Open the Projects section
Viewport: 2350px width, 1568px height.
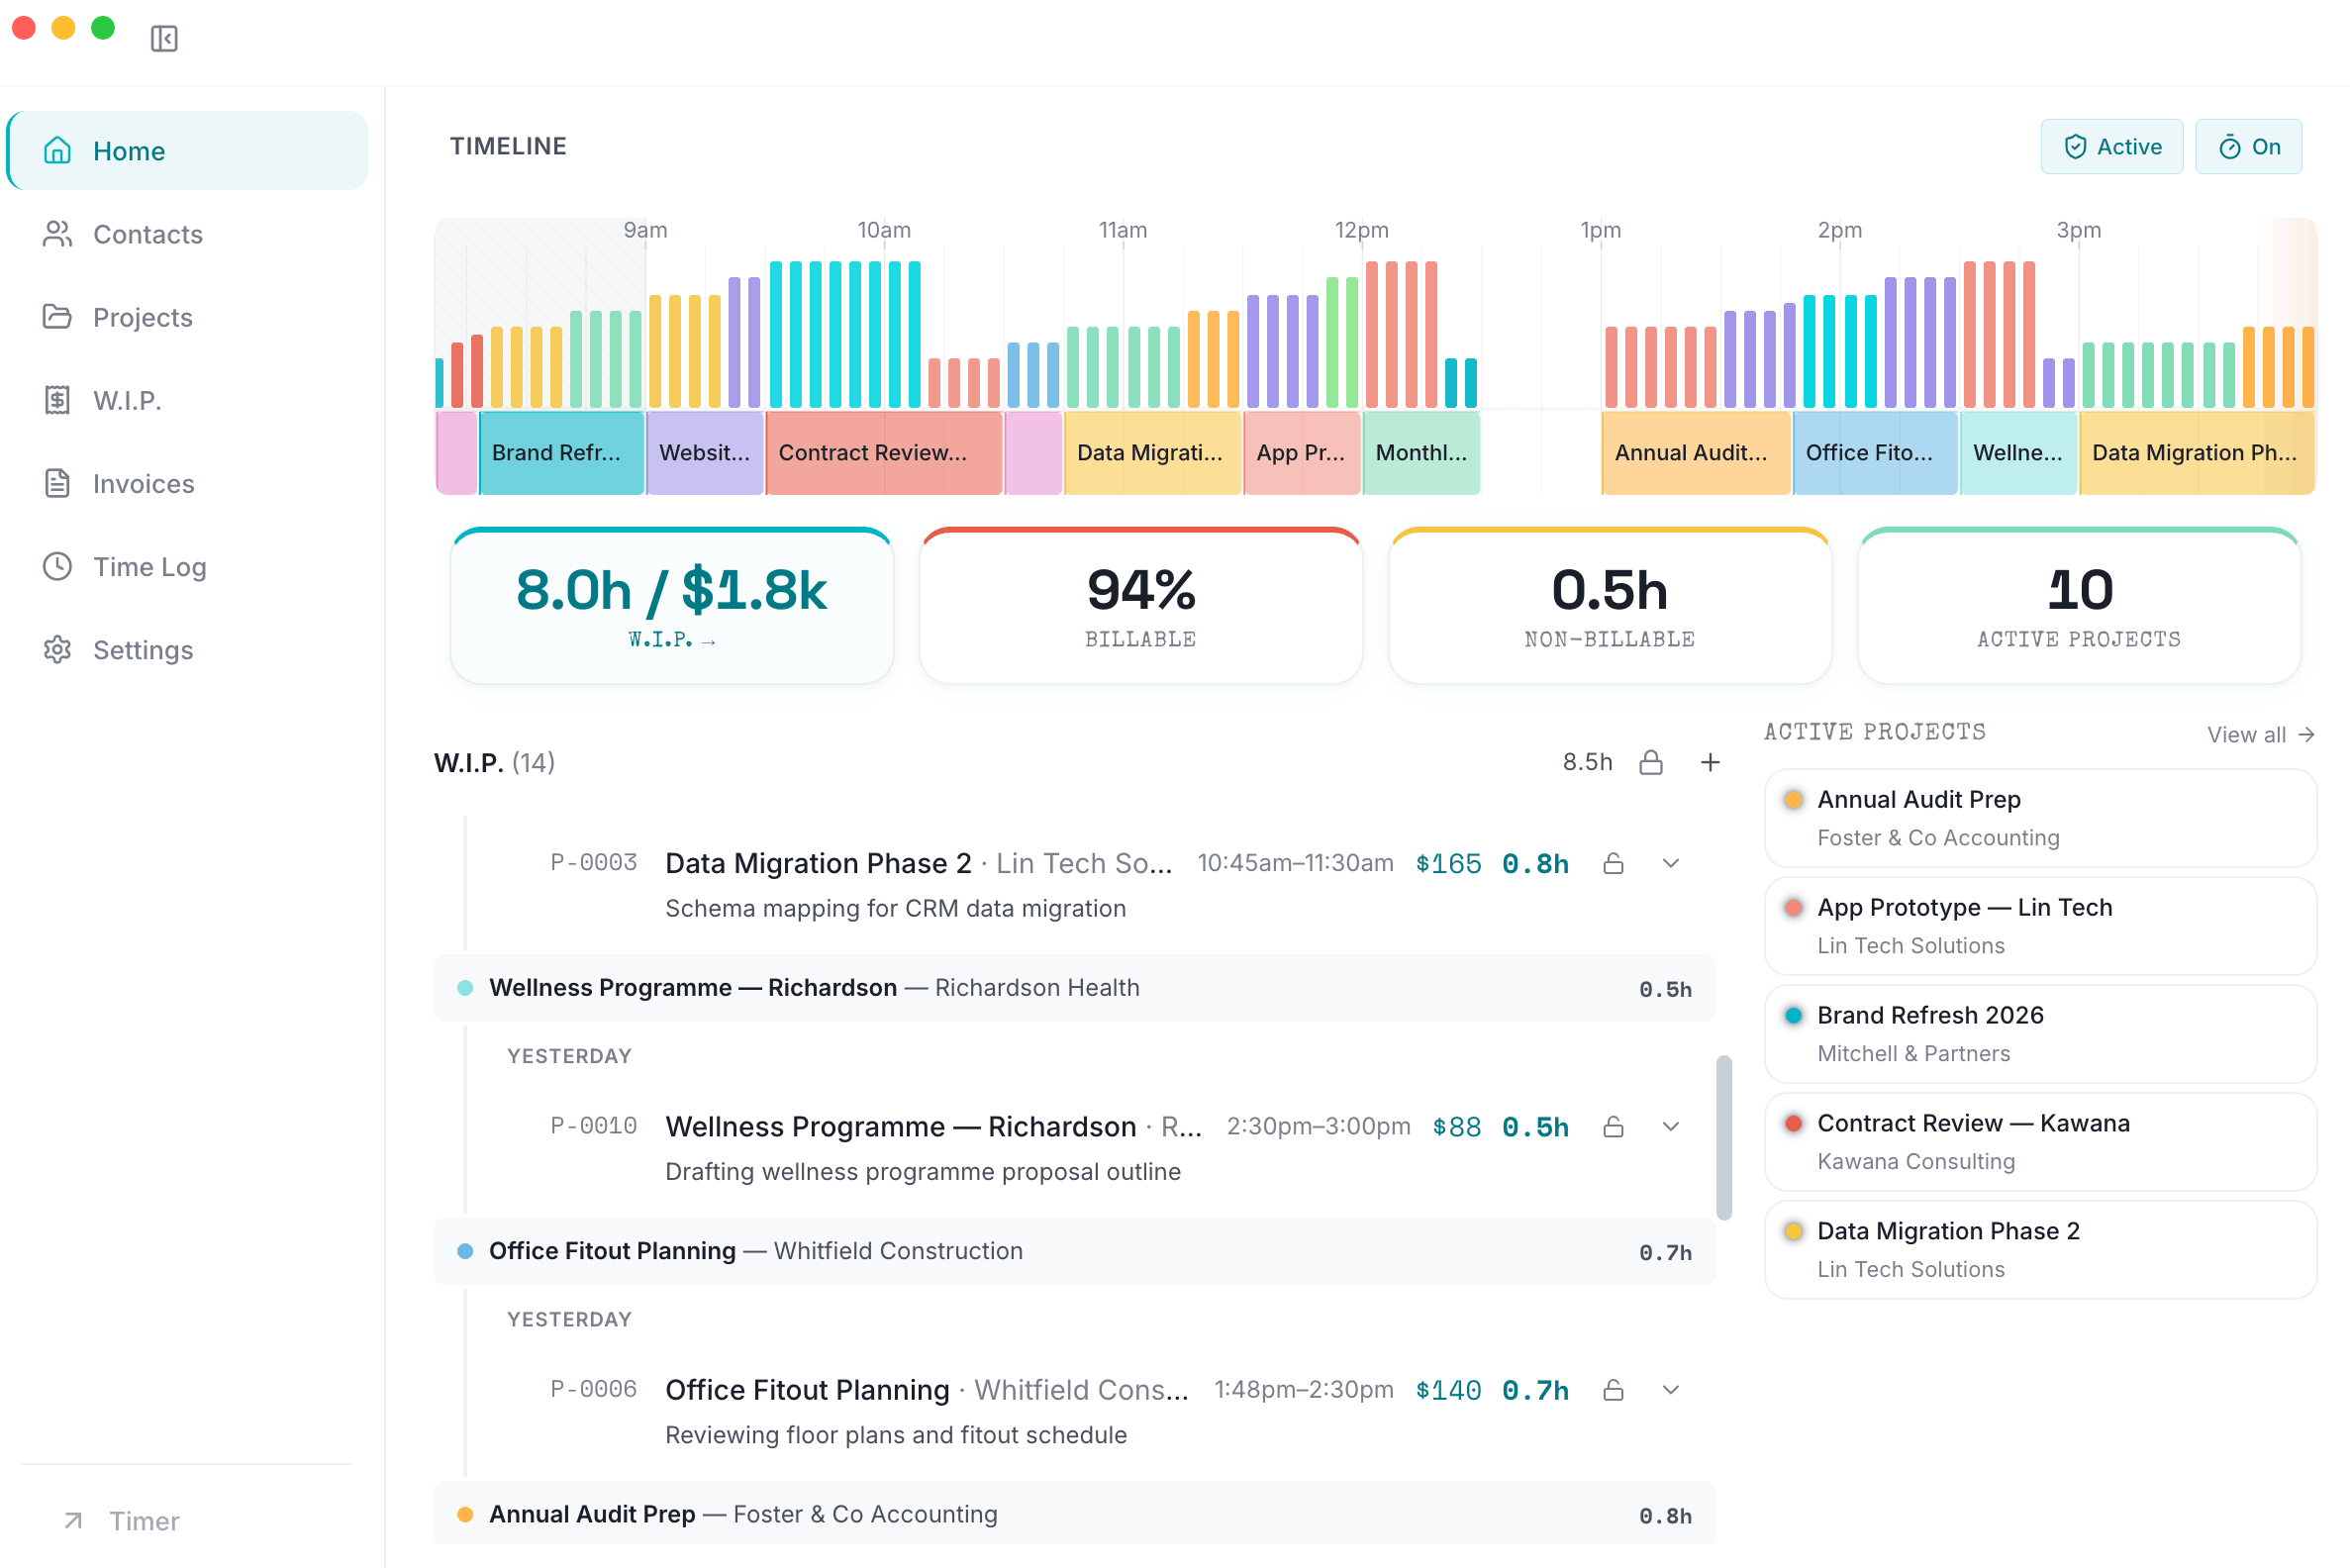tap(188, 317)
